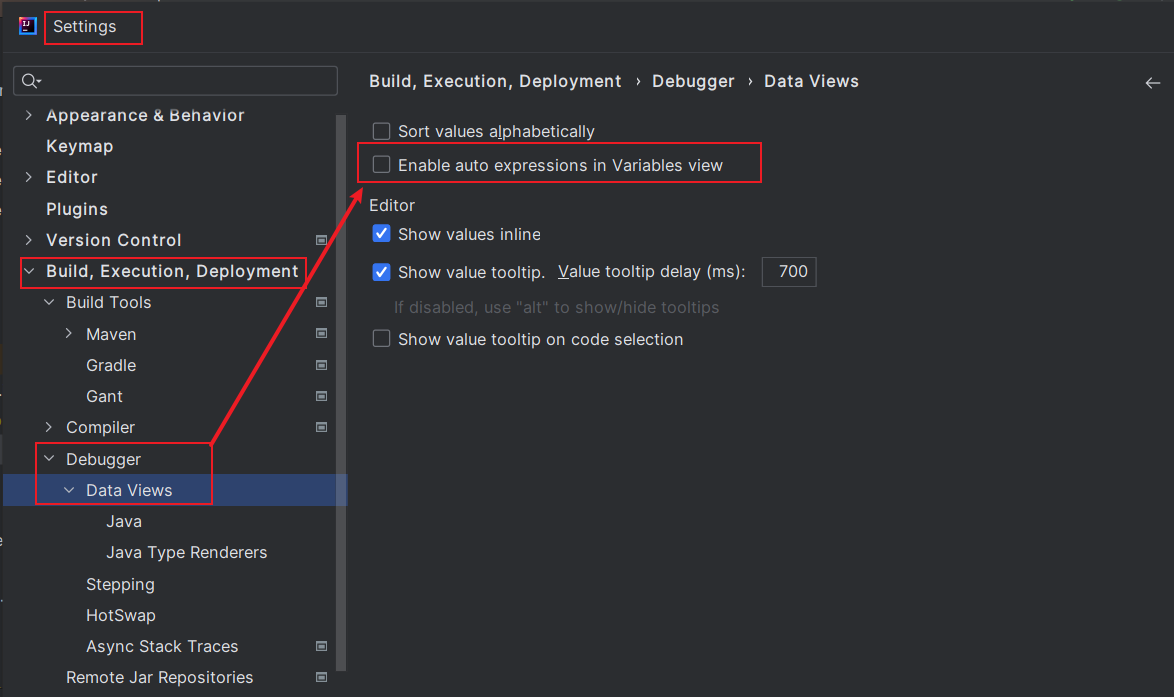Viewport: 1174px width, 697px height.
Task: Click project-level icon beside Build Tools
Action: point(322,302)
